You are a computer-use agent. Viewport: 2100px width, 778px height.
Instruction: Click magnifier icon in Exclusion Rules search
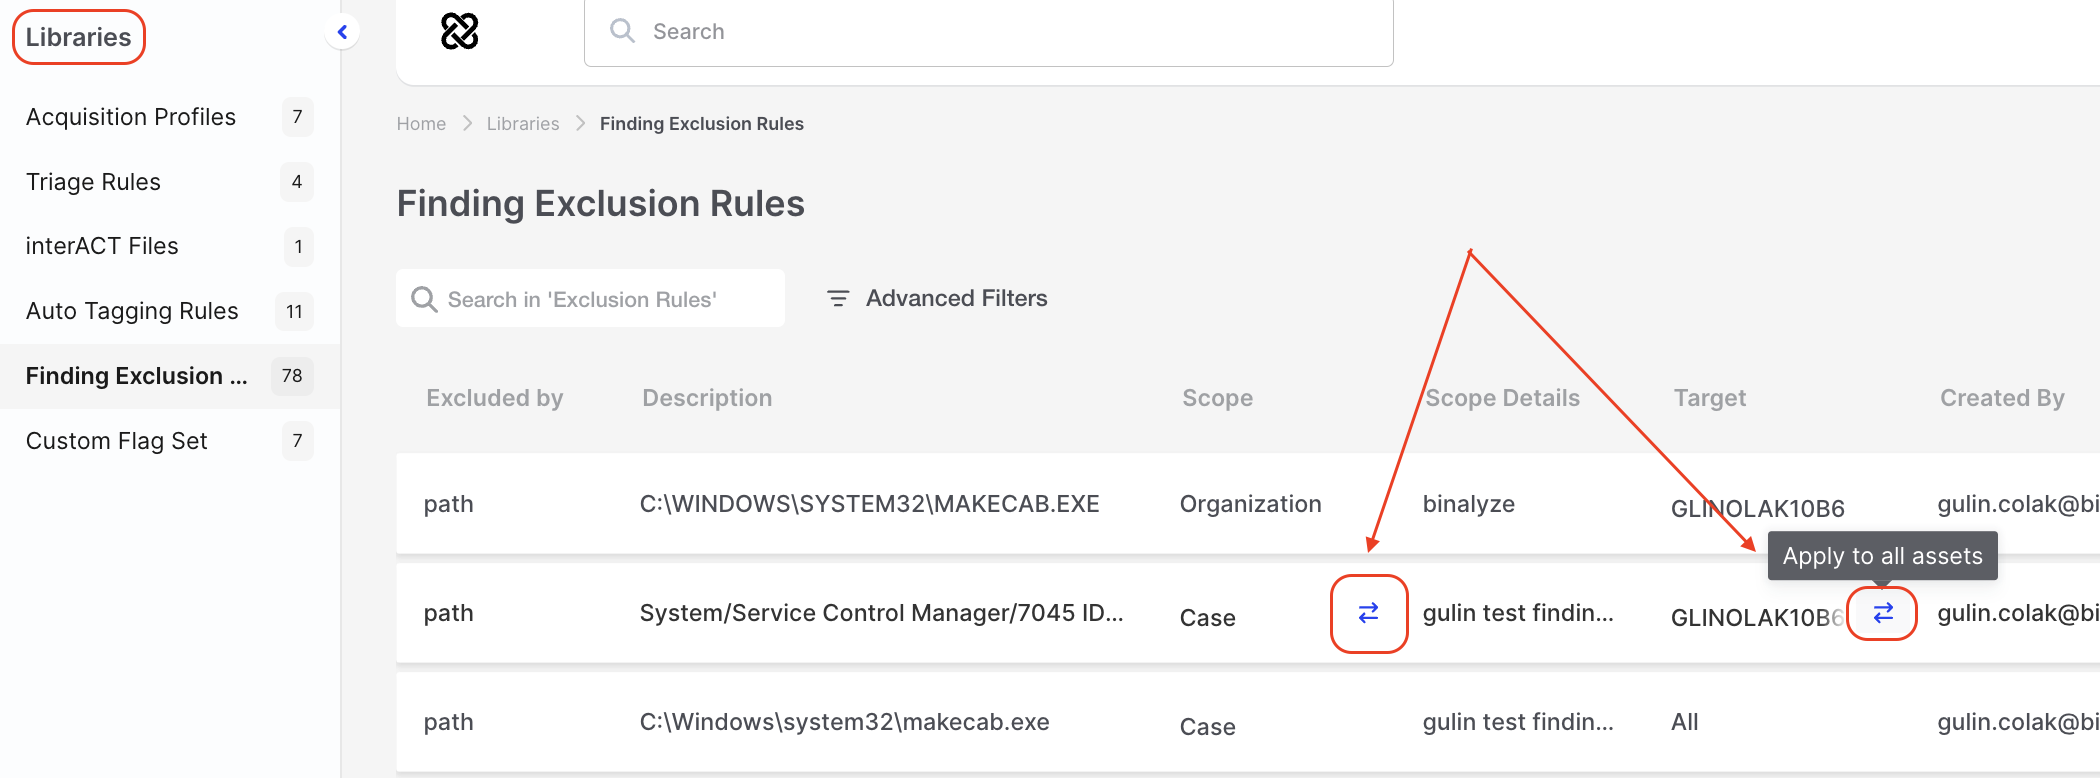pos(424,299)
